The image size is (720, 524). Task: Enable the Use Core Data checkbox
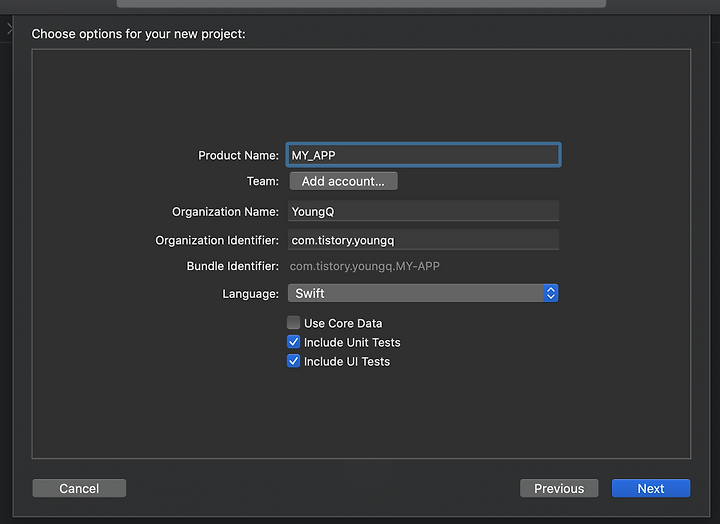click(x=293, y=323)
